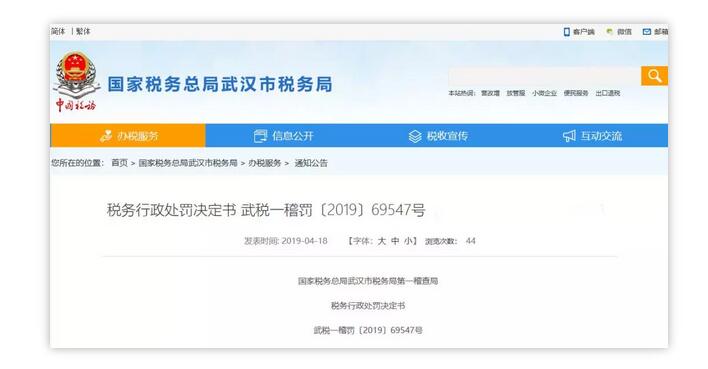Set font size to 中

click(395, 241)
